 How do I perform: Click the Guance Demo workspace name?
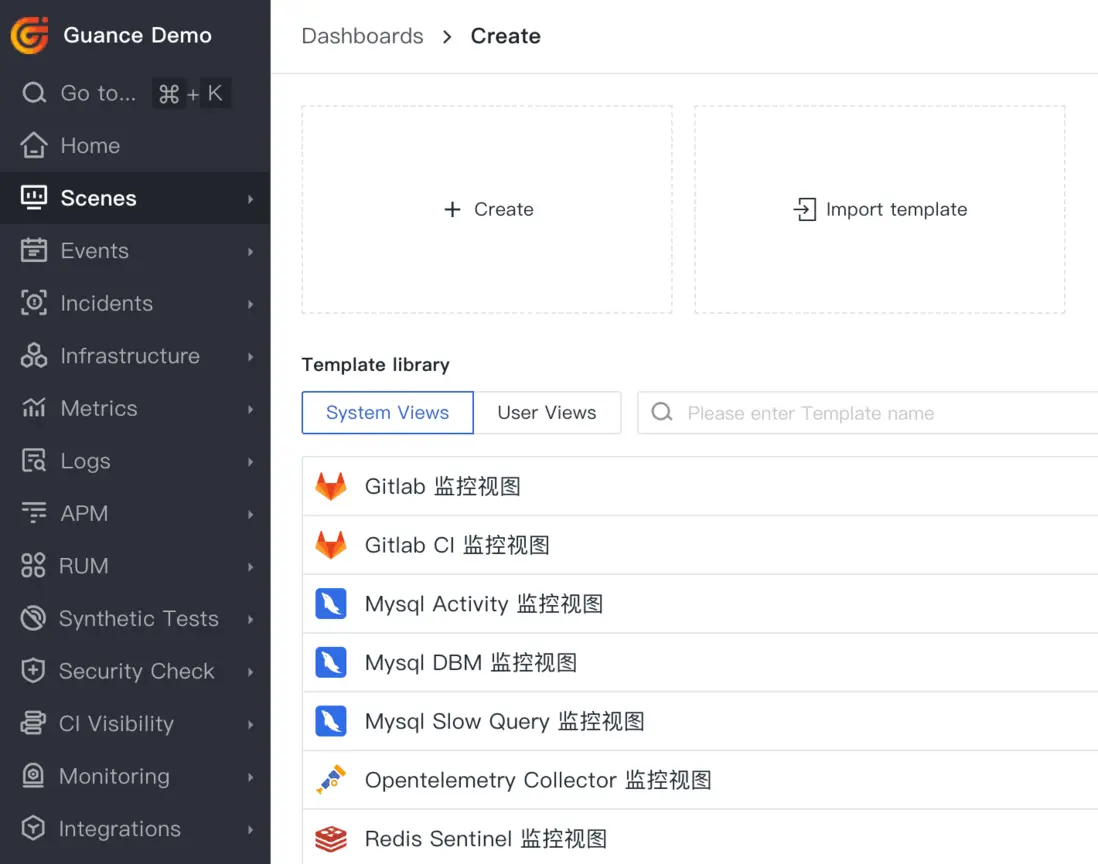(137, 35)
